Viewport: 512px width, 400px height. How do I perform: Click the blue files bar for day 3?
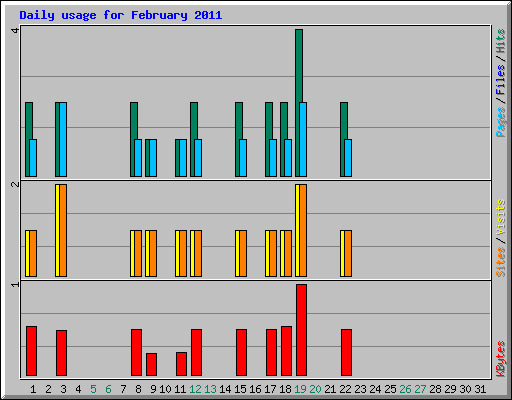63,139
